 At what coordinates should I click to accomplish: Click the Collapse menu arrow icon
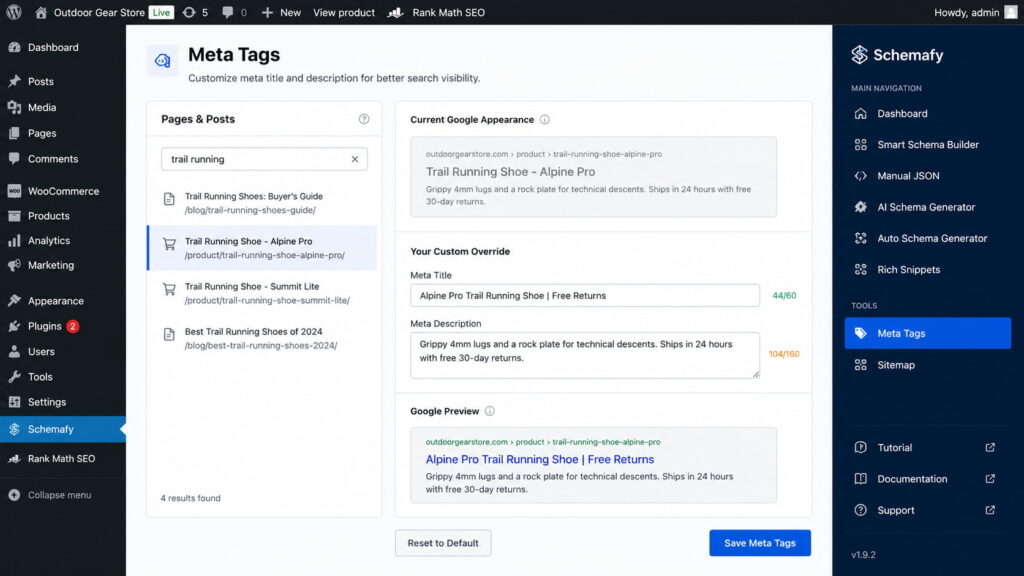[x=14, y=495]
